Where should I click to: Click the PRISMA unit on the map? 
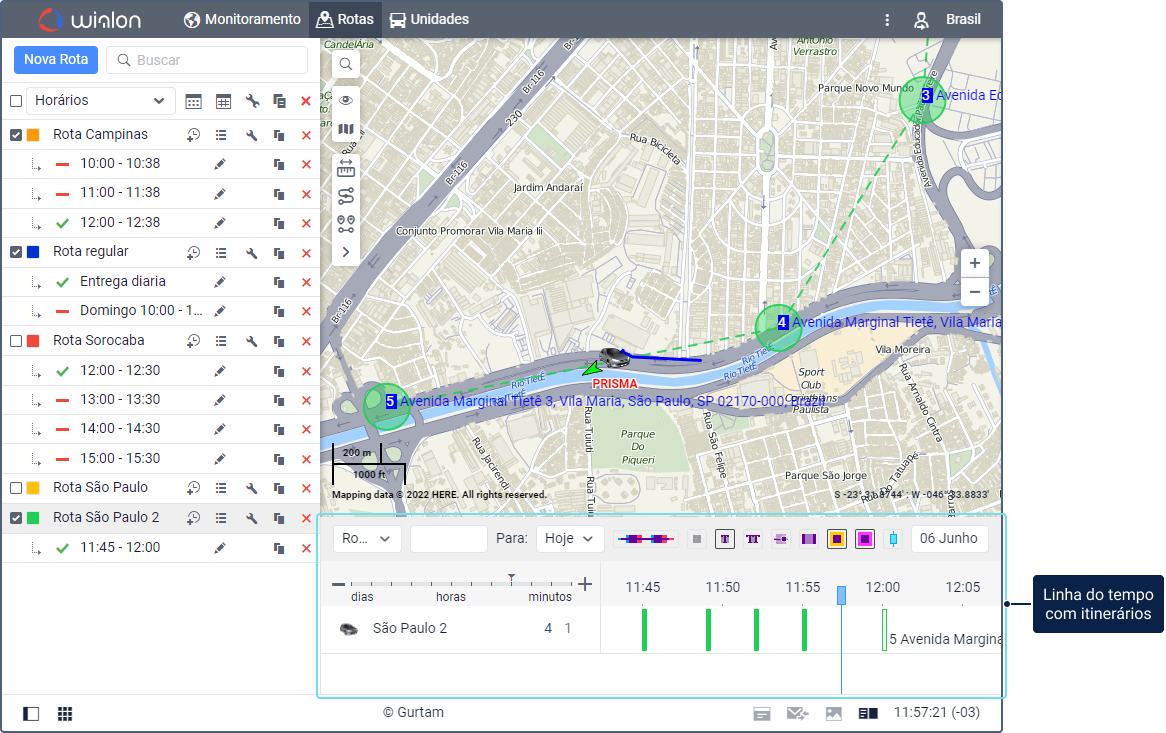(x=614, y=358)
